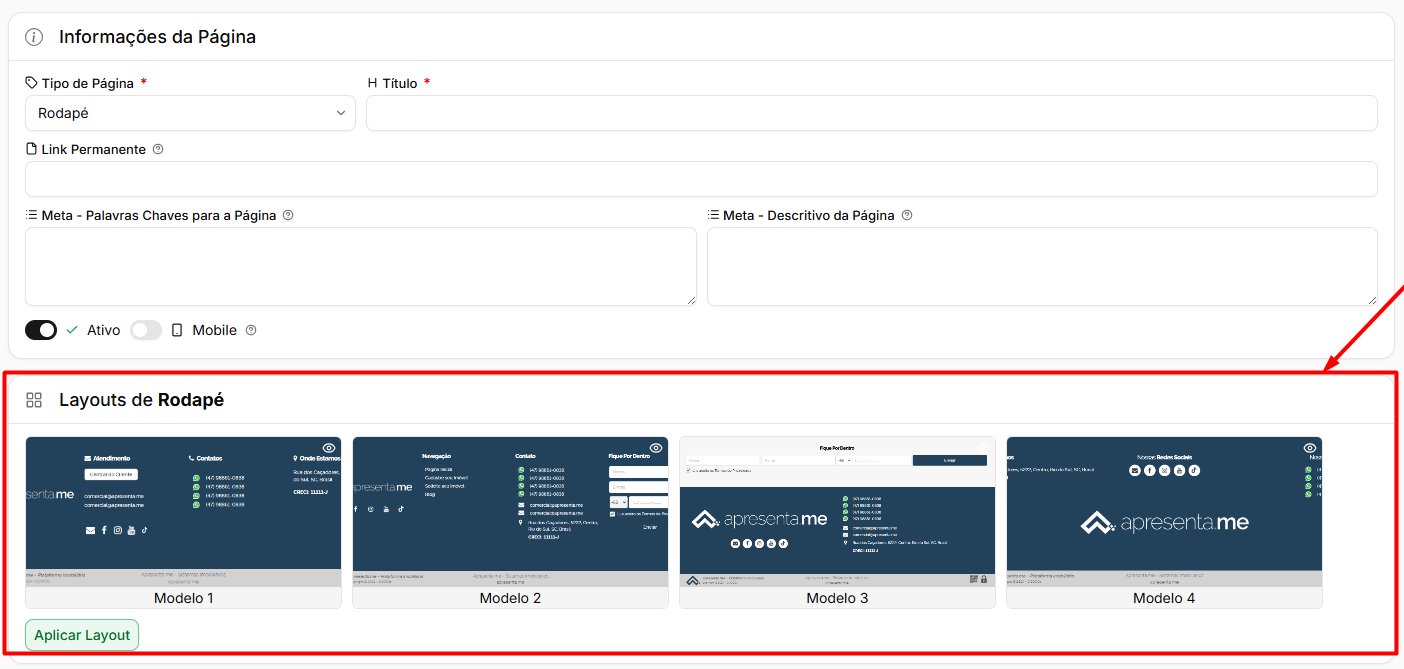Click the info icon beside Informações da Página

(34, 37)
